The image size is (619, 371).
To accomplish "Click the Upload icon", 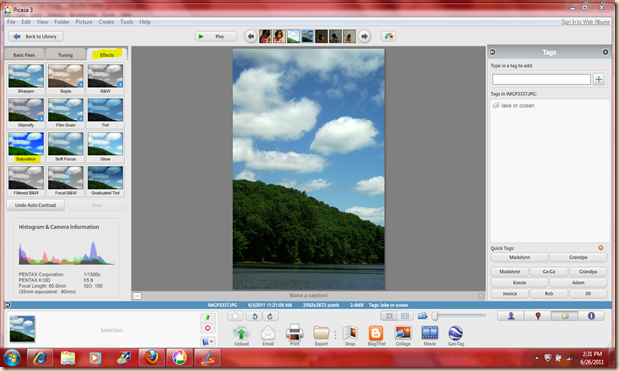I will [x=241, y=334].
